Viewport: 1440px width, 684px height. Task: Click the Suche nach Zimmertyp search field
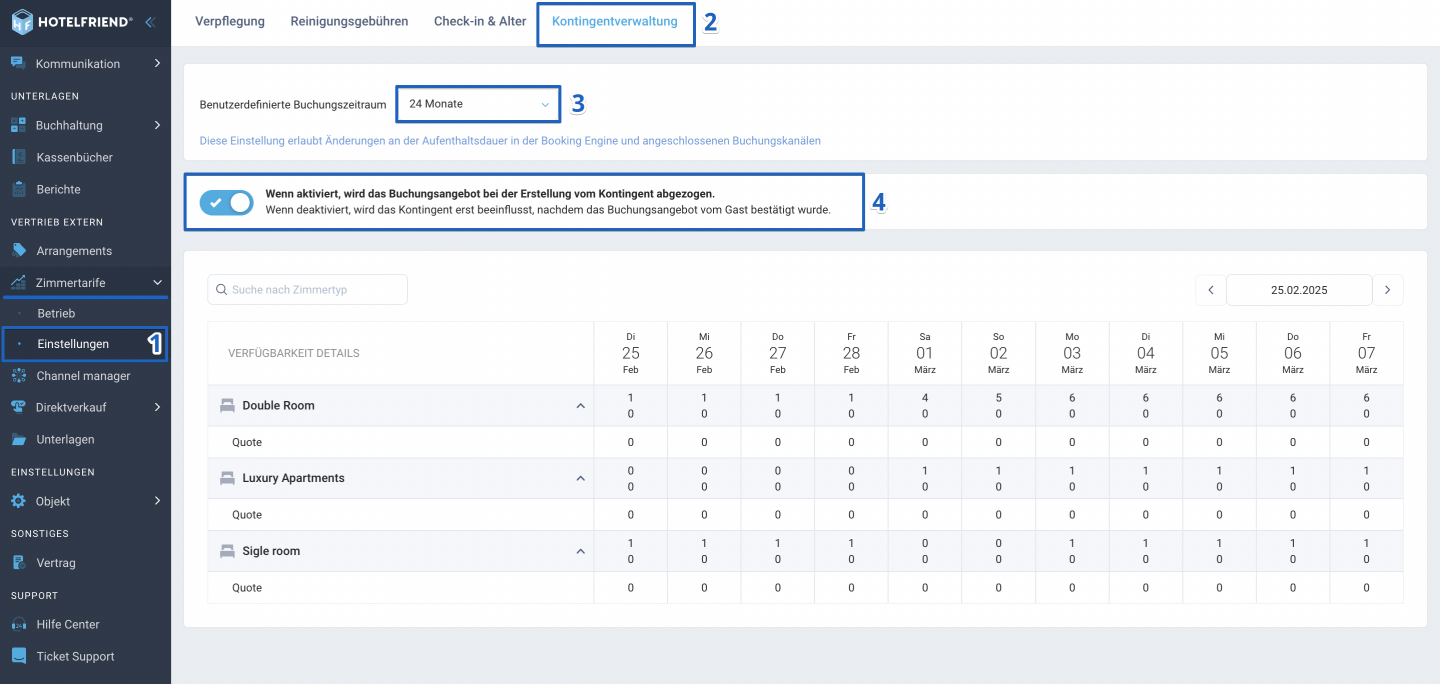click(308, 290)
